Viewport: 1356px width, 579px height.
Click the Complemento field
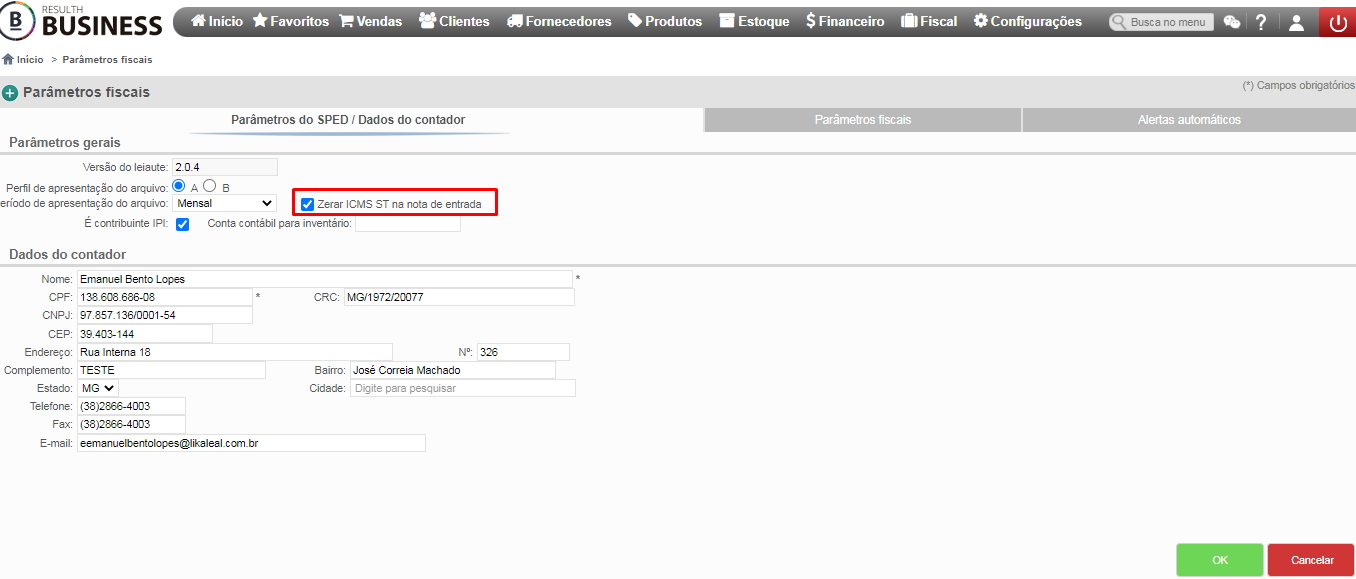tap(171, 370)
